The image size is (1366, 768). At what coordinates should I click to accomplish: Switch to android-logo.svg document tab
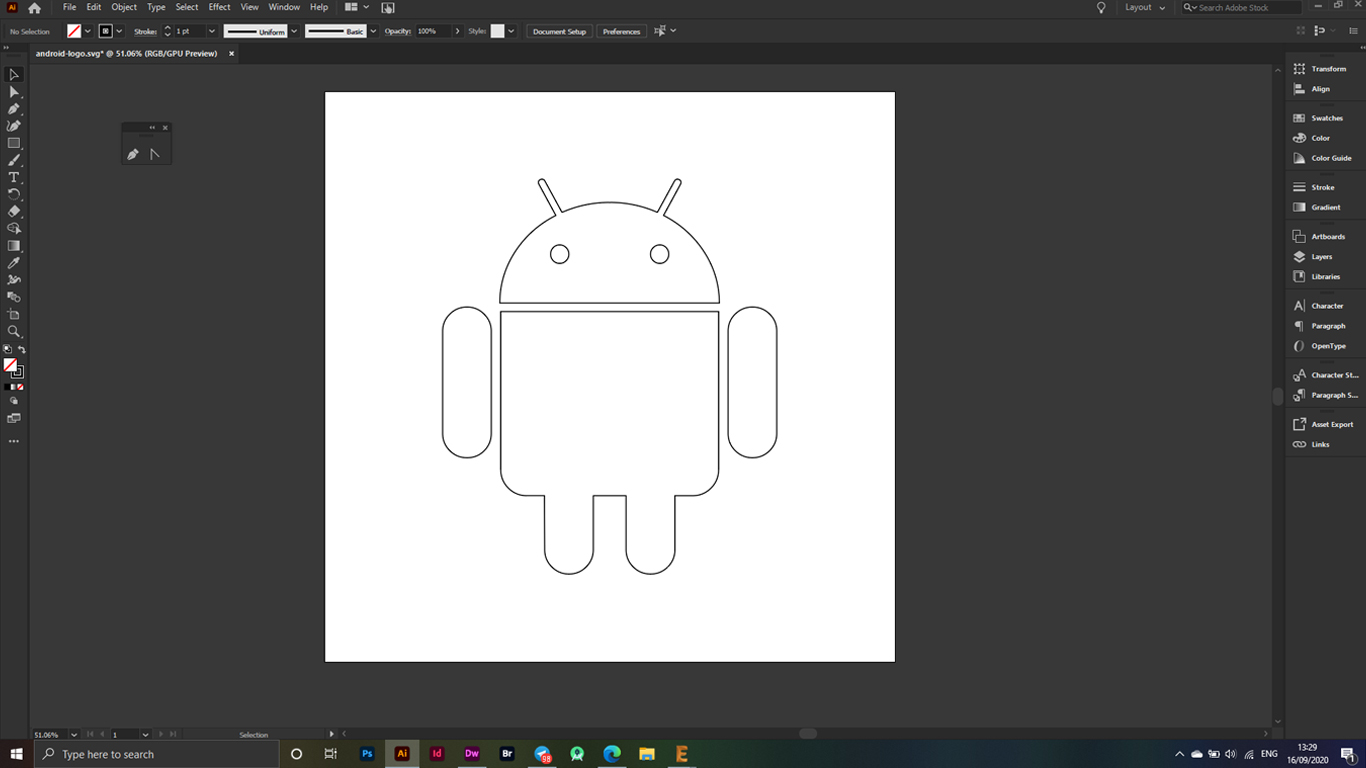pyautogui.click(x=126, y=54)
